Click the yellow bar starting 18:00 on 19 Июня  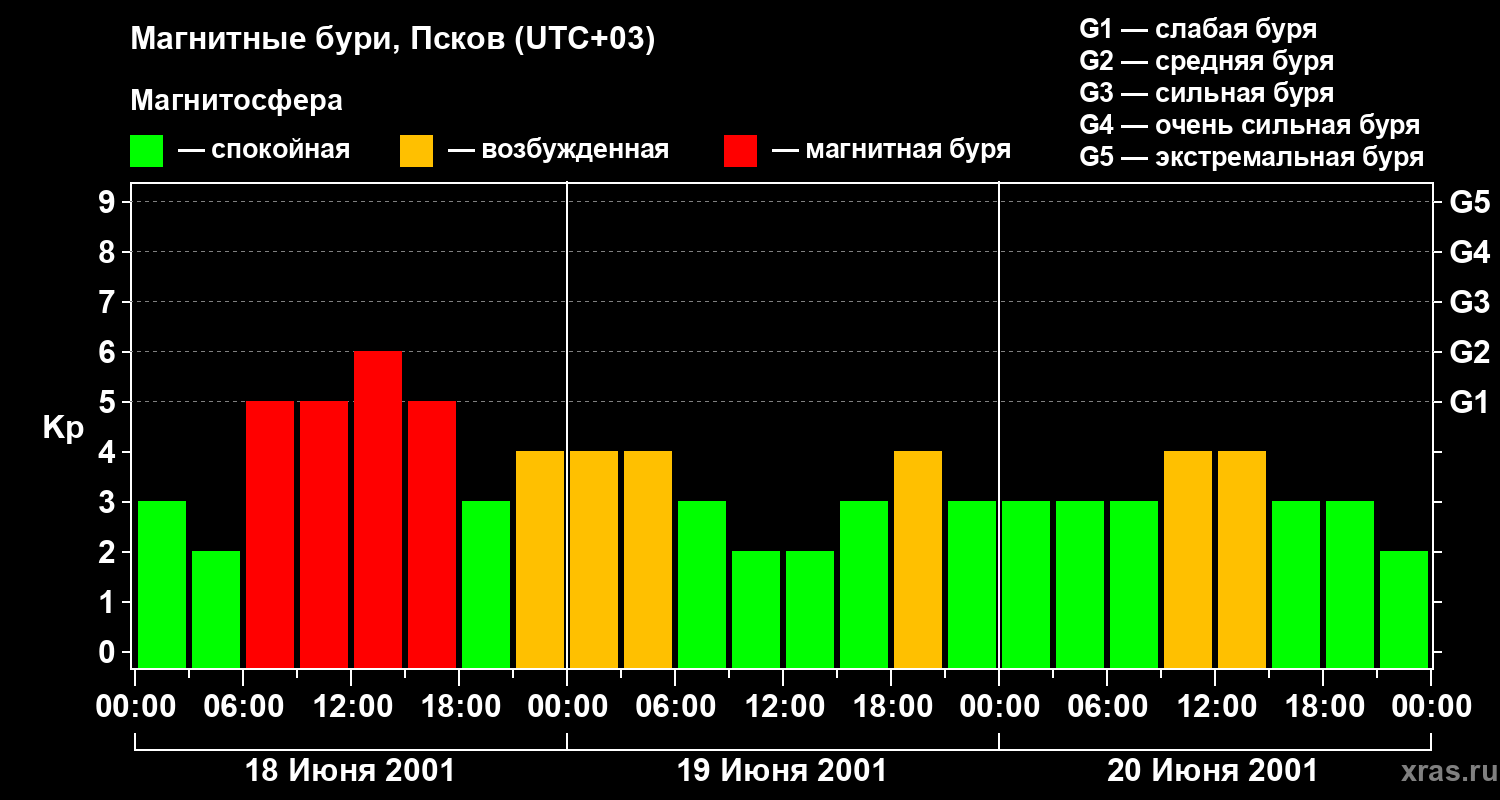(x=918, y=559)
